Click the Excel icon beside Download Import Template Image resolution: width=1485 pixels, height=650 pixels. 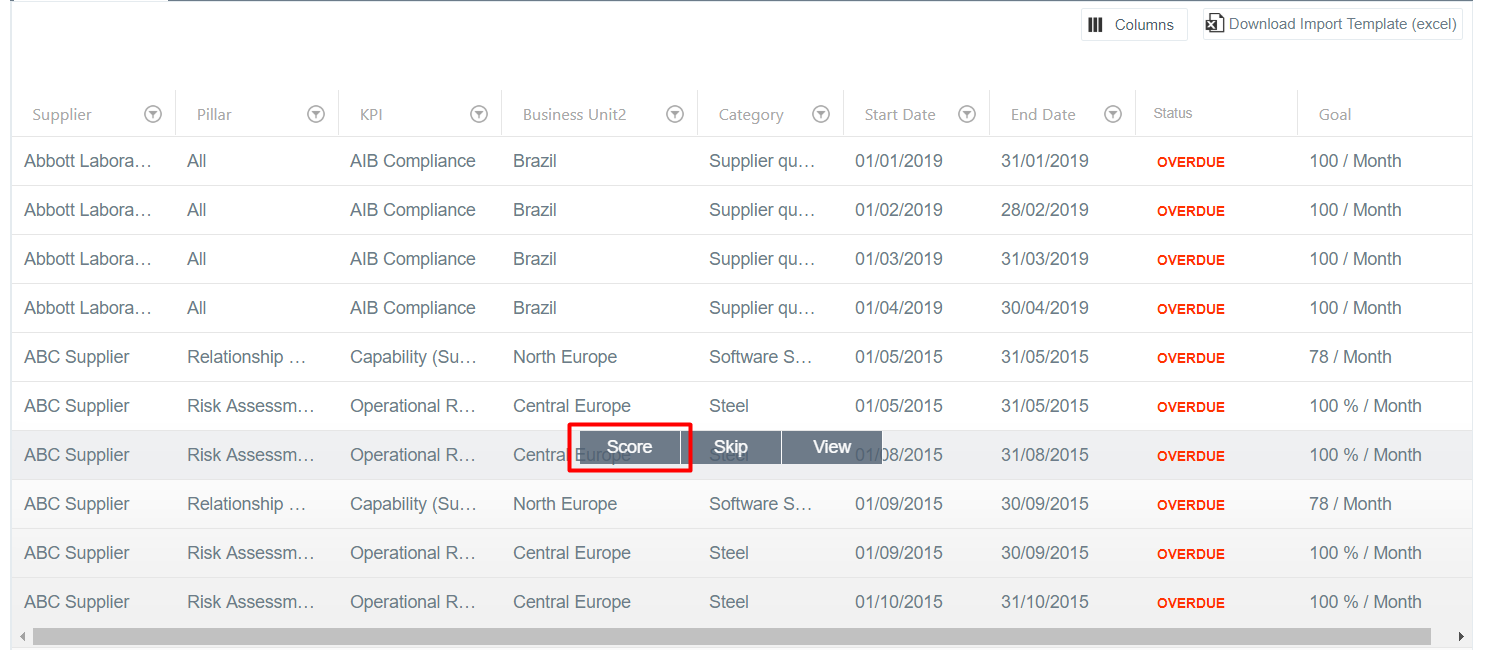(1215, 24)
